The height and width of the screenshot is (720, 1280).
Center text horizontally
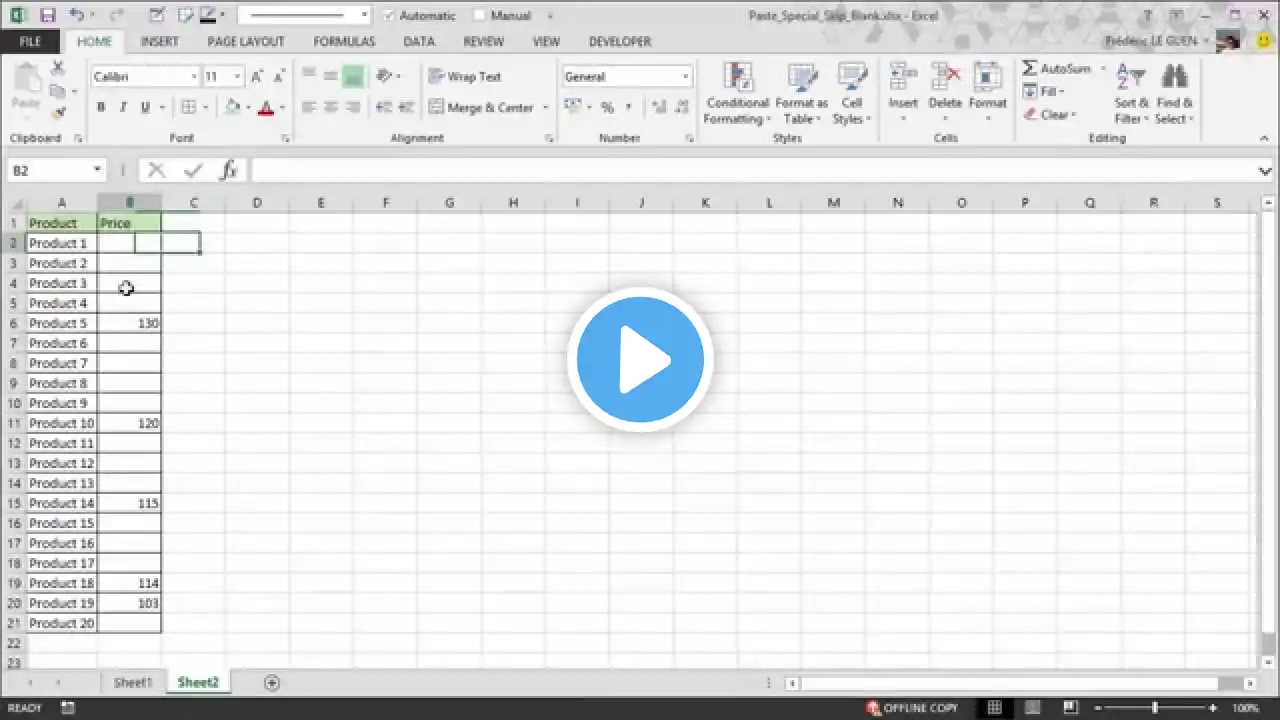330,108
